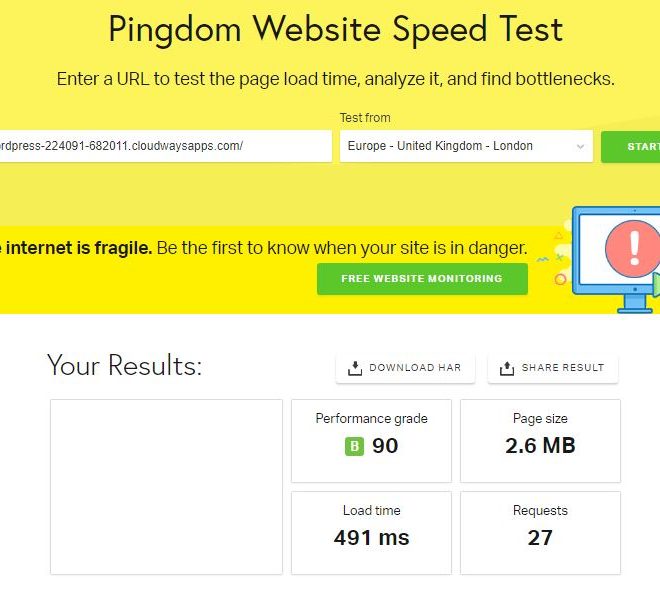
Task: Click FREE WEBSITE MONITORING button
Action: pyautogui.click(x=422, y=279)
